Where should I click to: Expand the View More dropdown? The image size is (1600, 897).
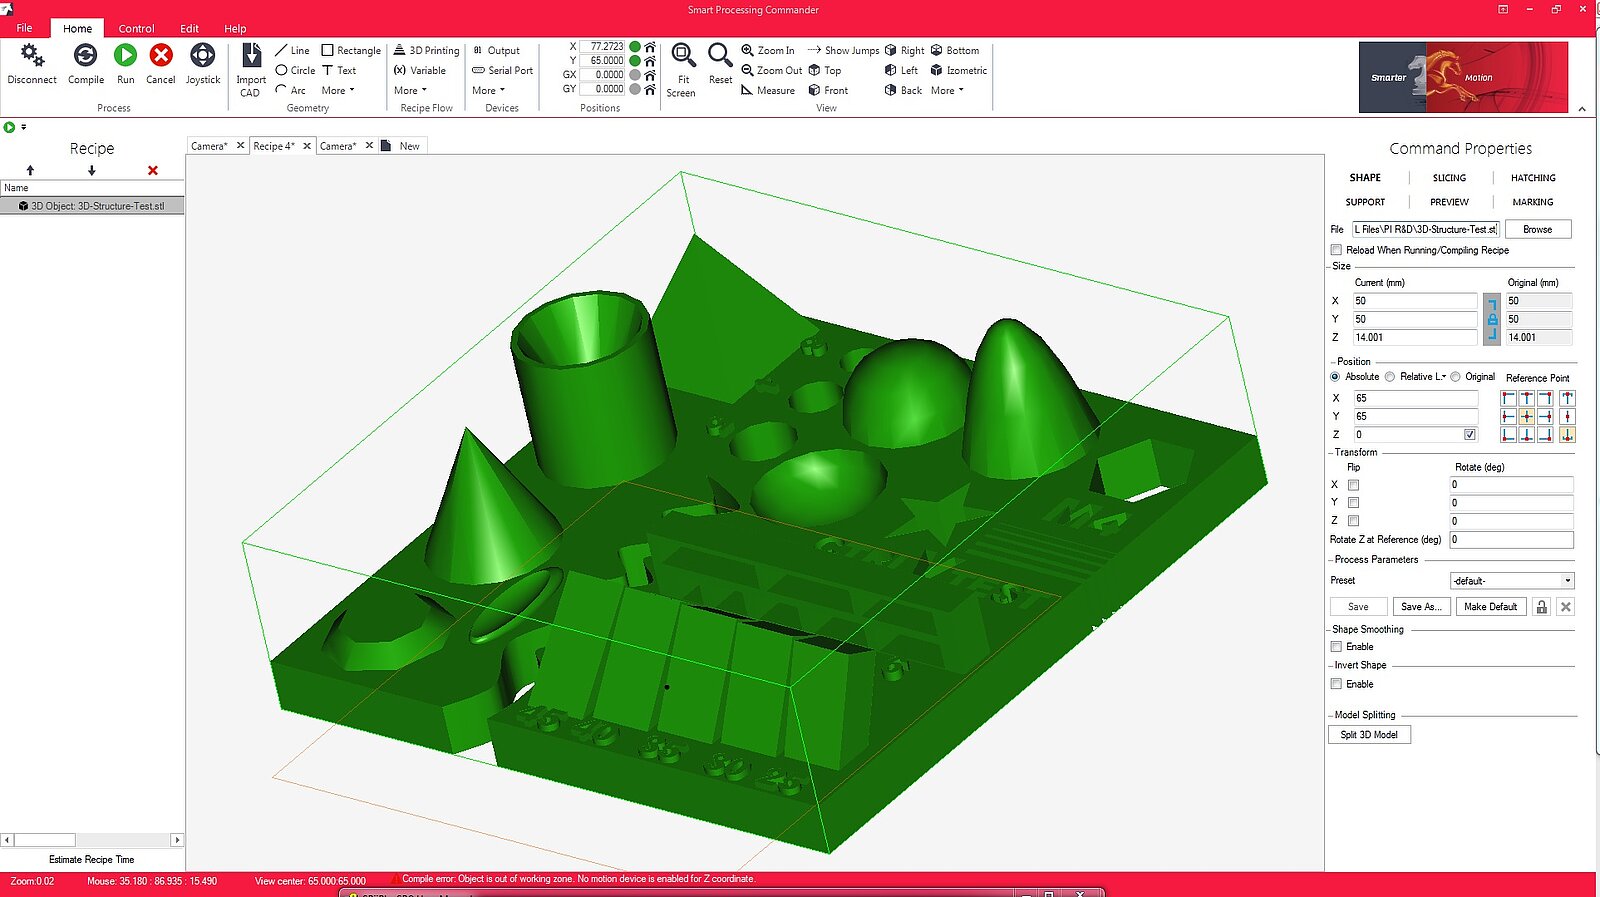[947, 90]
